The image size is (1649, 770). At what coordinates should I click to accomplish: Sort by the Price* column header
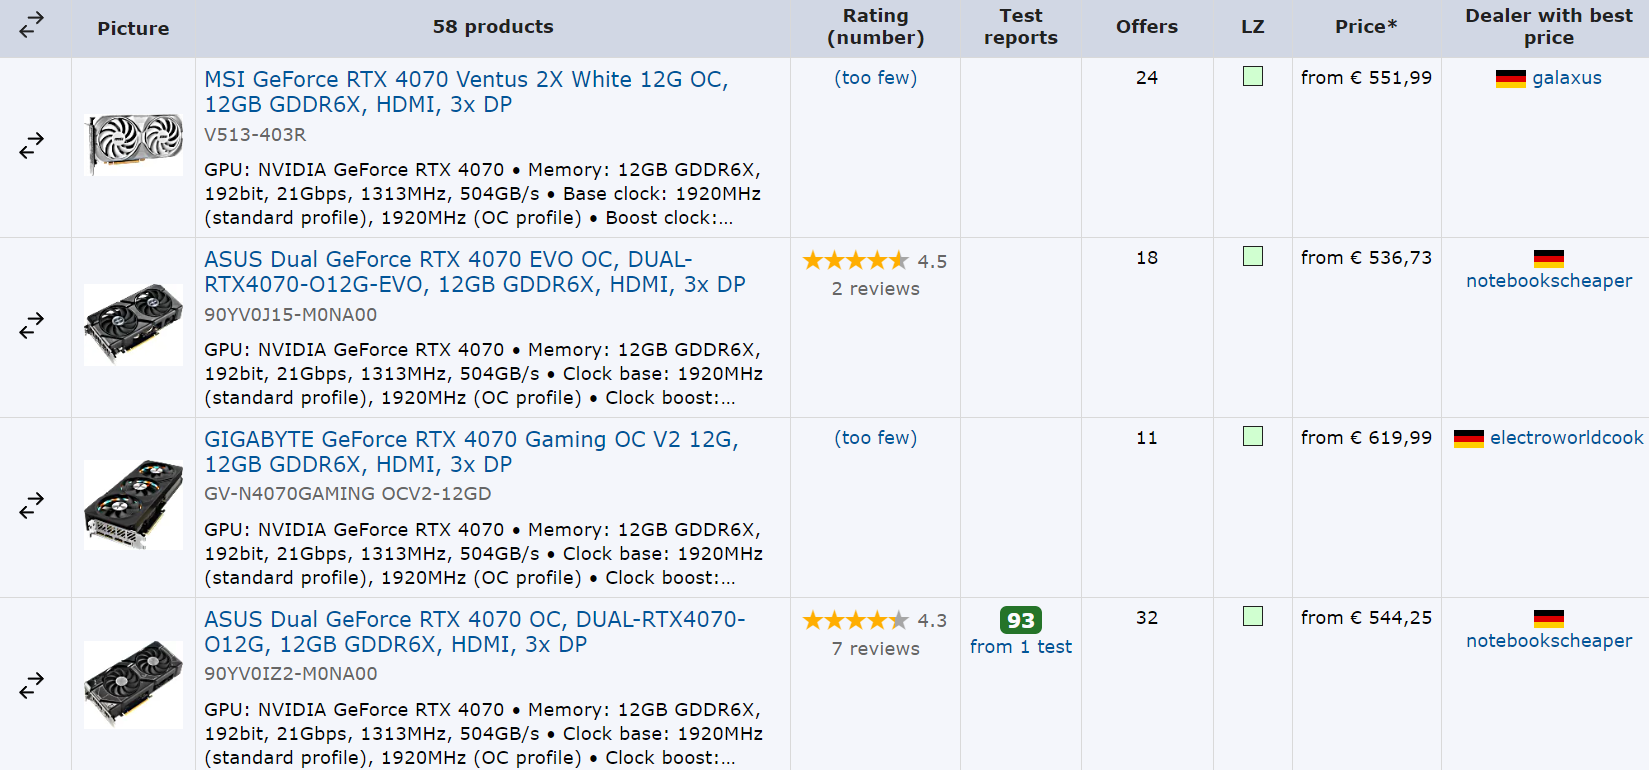tap(1366, 27)
